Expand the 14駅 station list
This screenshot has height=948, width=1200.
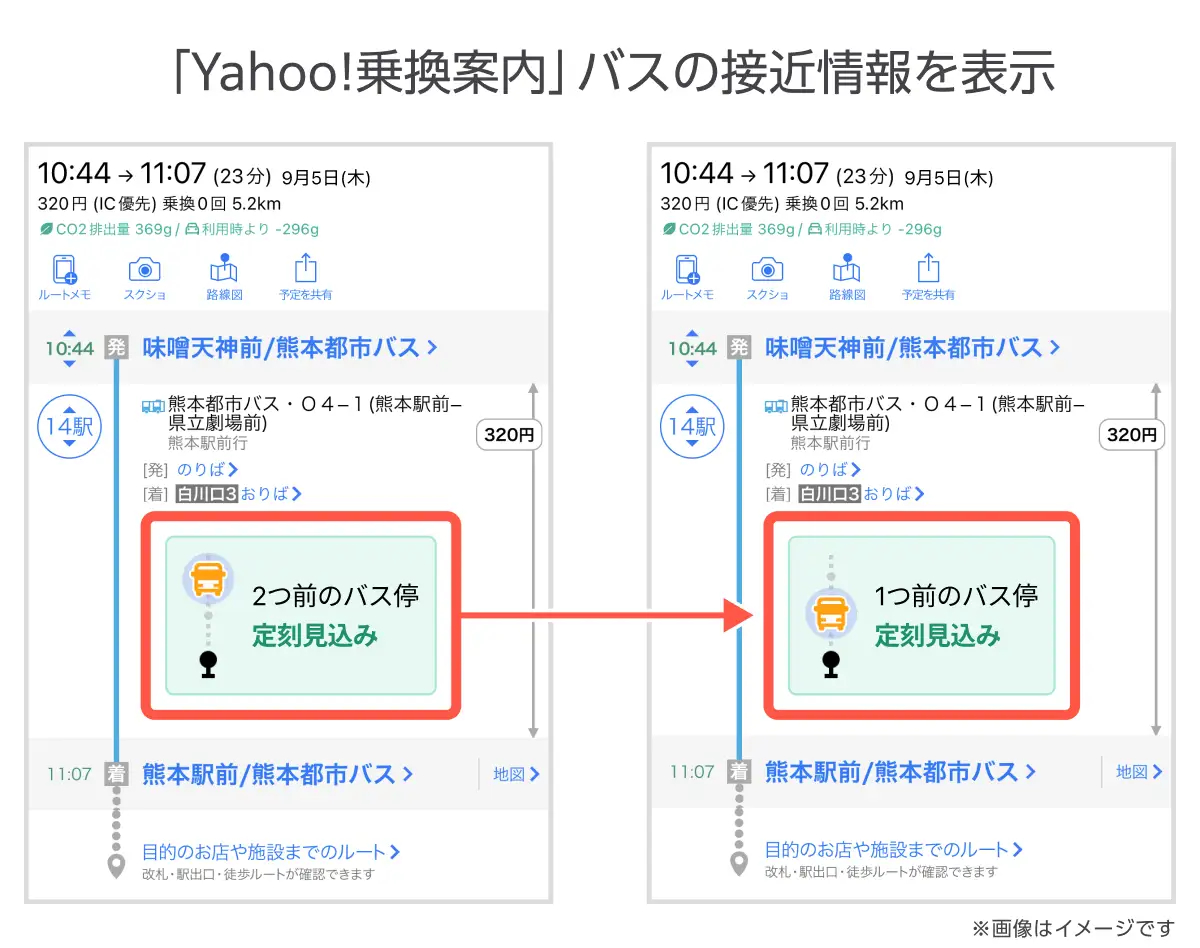coord(69,426)
